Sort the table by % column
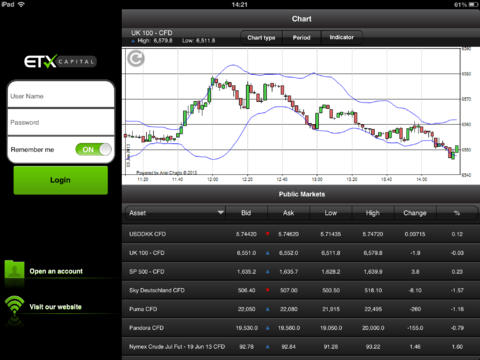Image resolution: width=480 pixels, height=360 pixels. (x=457, y=213)
